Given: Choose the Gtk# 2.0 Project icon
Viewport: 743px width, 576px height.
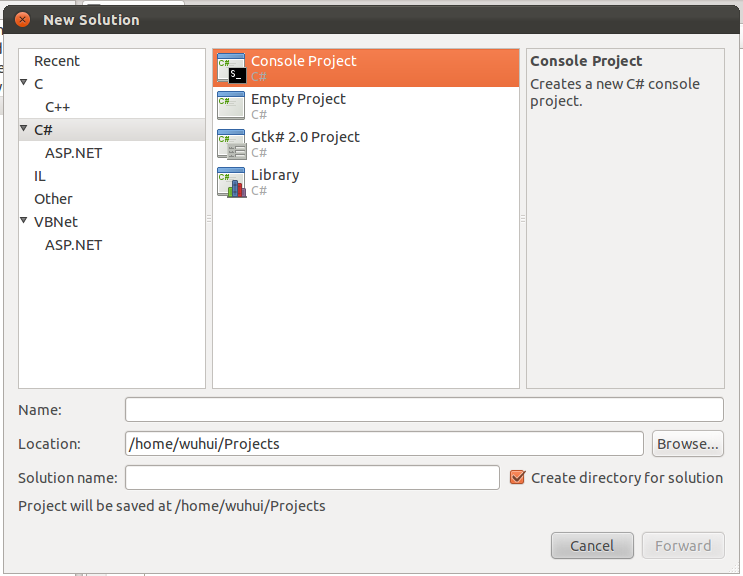Looking at the screenshot, I should [x=231, y=144].
